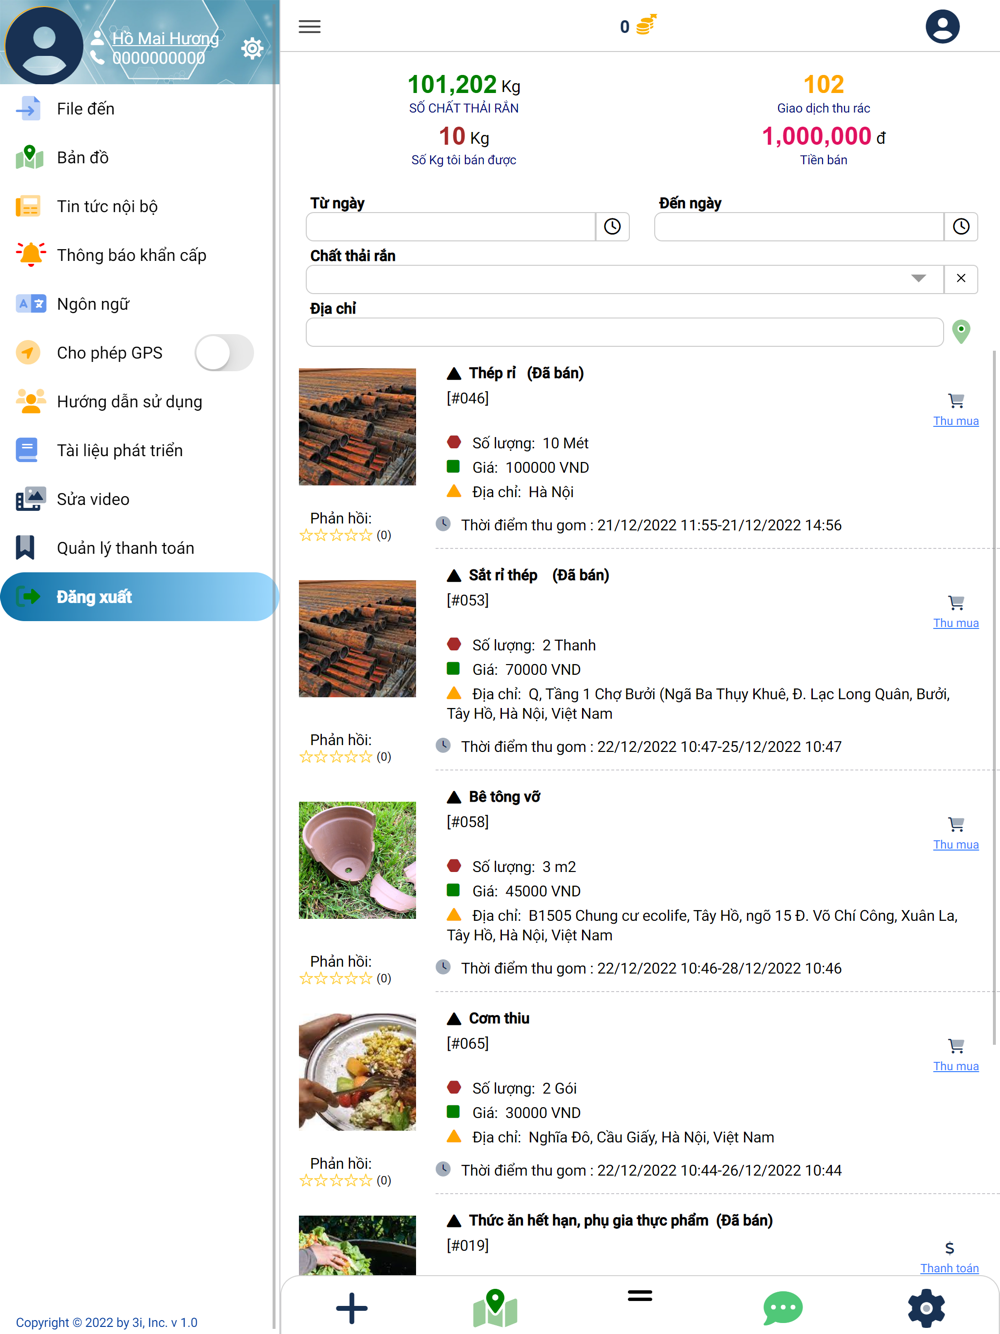Open the chat bubble icon in bottom bar
Screen dimensions: 1000x1334
[783, 1308]
